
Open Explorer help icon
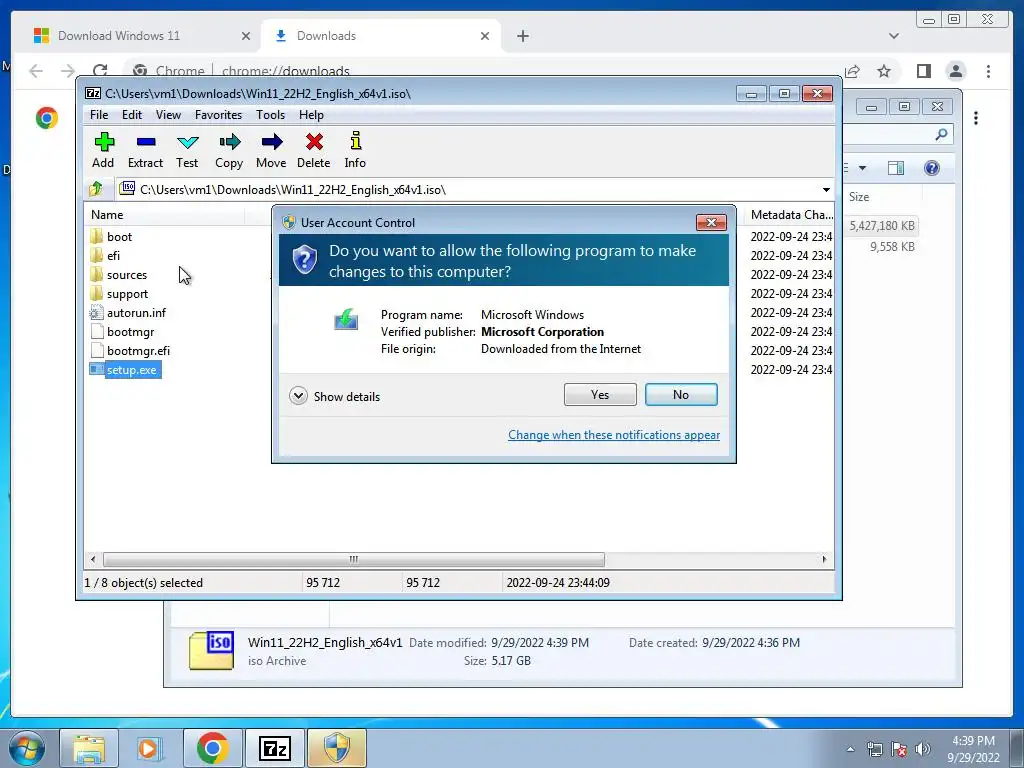click(932, 168)
